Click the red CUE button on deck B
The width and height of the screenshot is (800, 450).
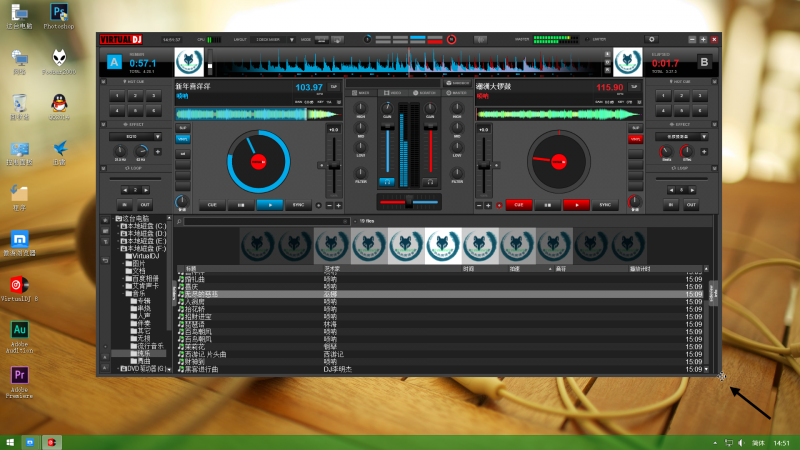pyautogui.click(x=517, y=204)
